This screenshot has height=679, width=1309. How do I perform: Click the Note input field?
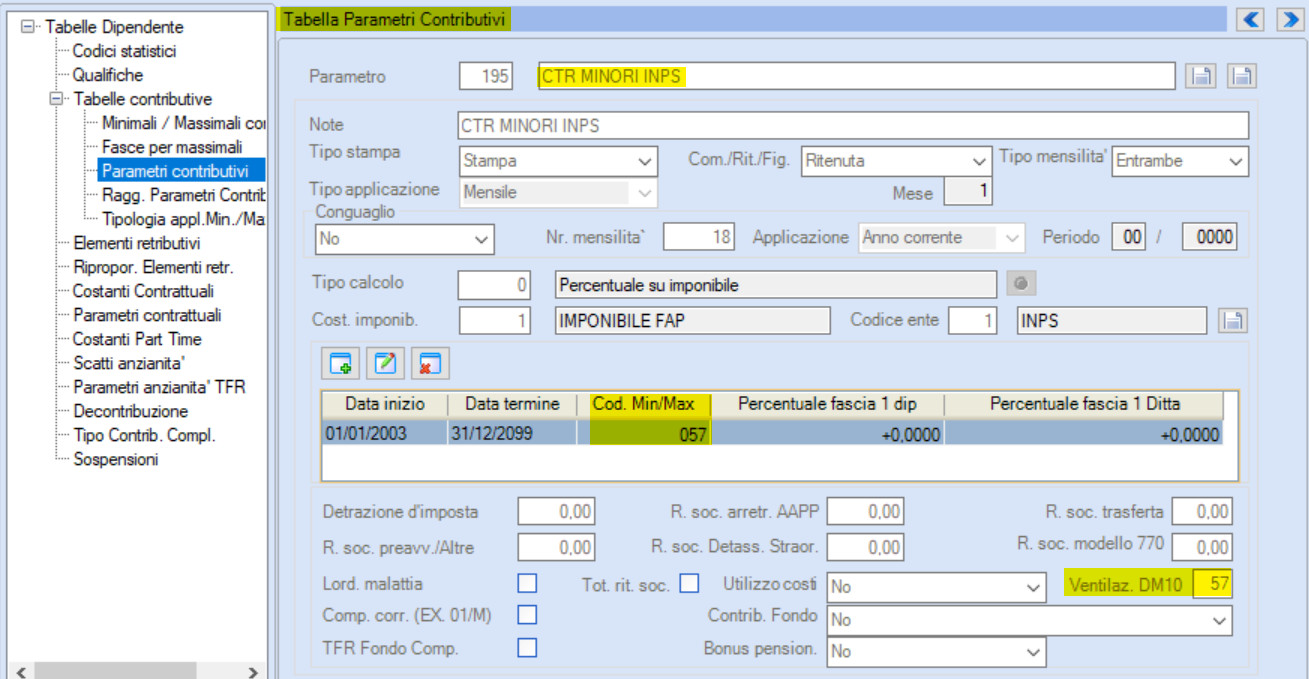click(854, 125)
